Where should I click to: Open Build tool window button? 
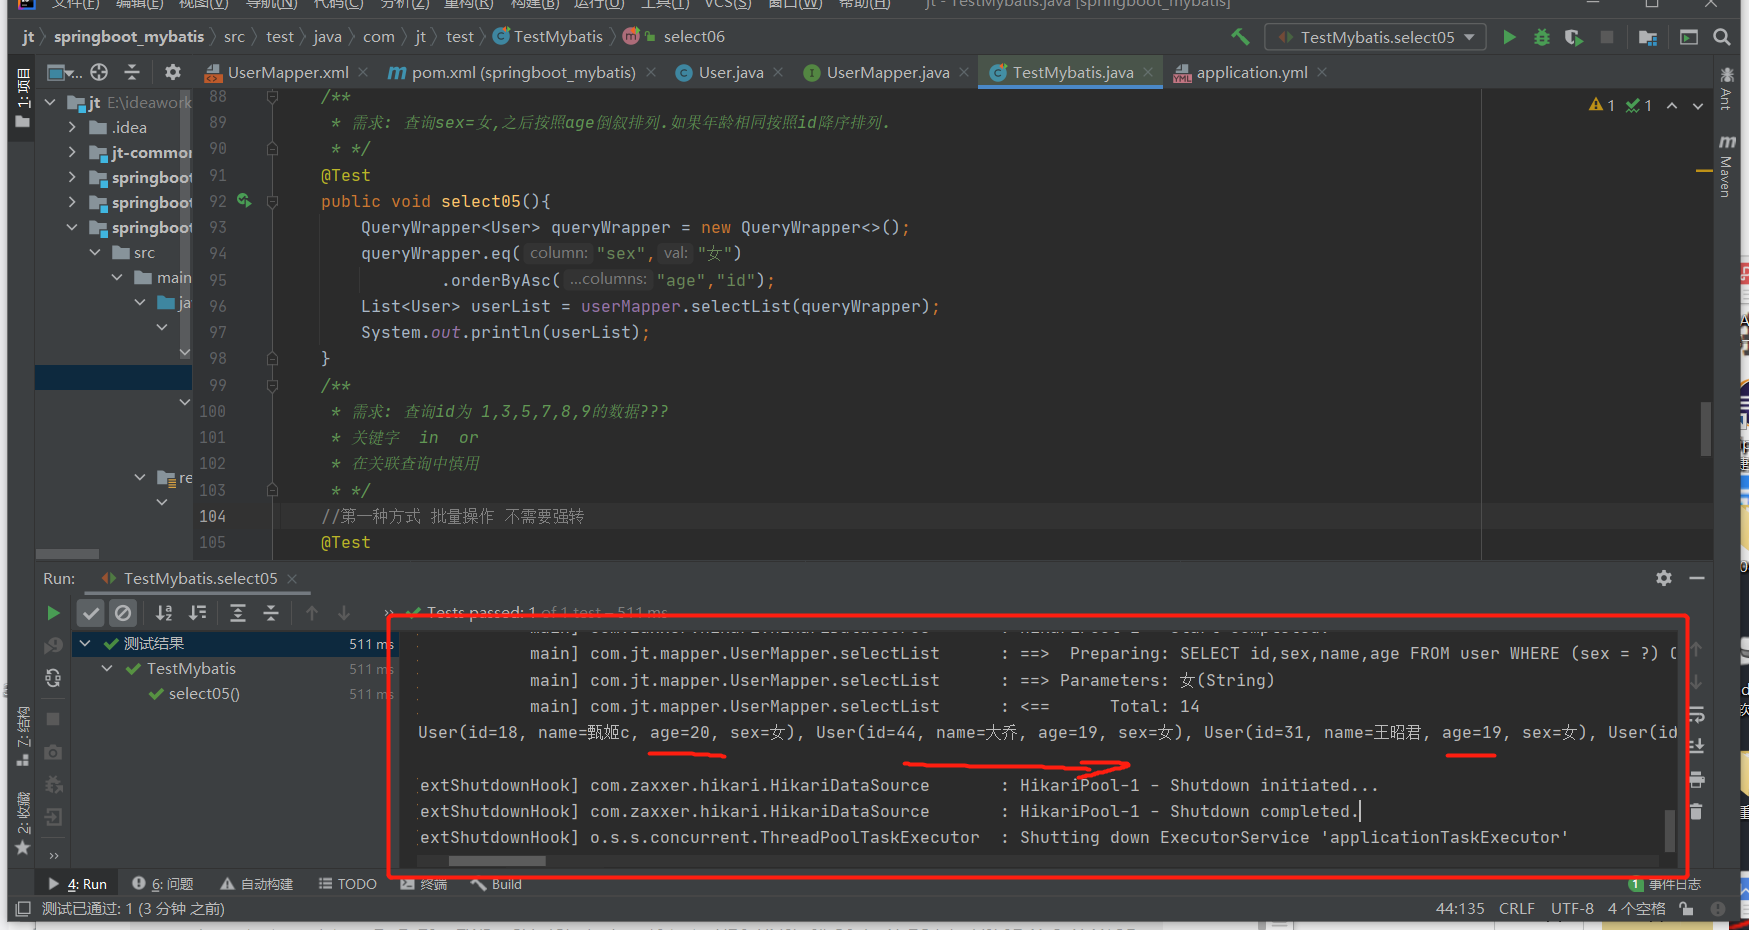[498, 884]
